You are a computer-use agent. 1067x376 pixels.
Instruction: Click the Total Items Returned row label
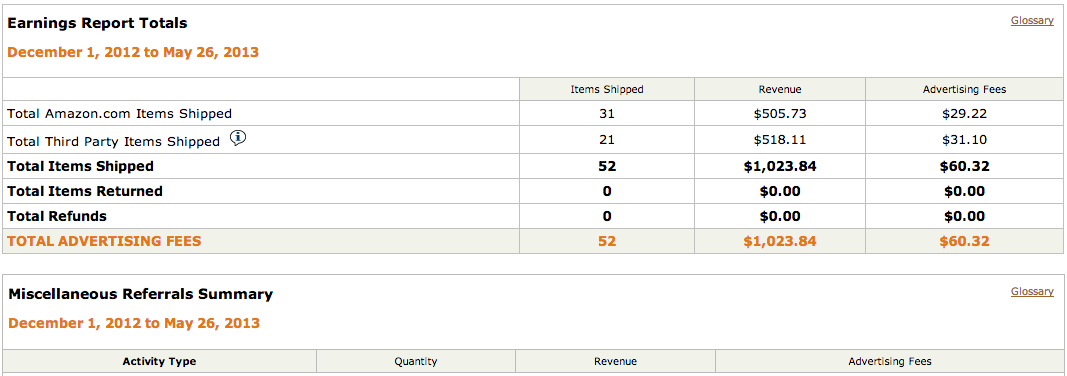(x=85, y=191)
